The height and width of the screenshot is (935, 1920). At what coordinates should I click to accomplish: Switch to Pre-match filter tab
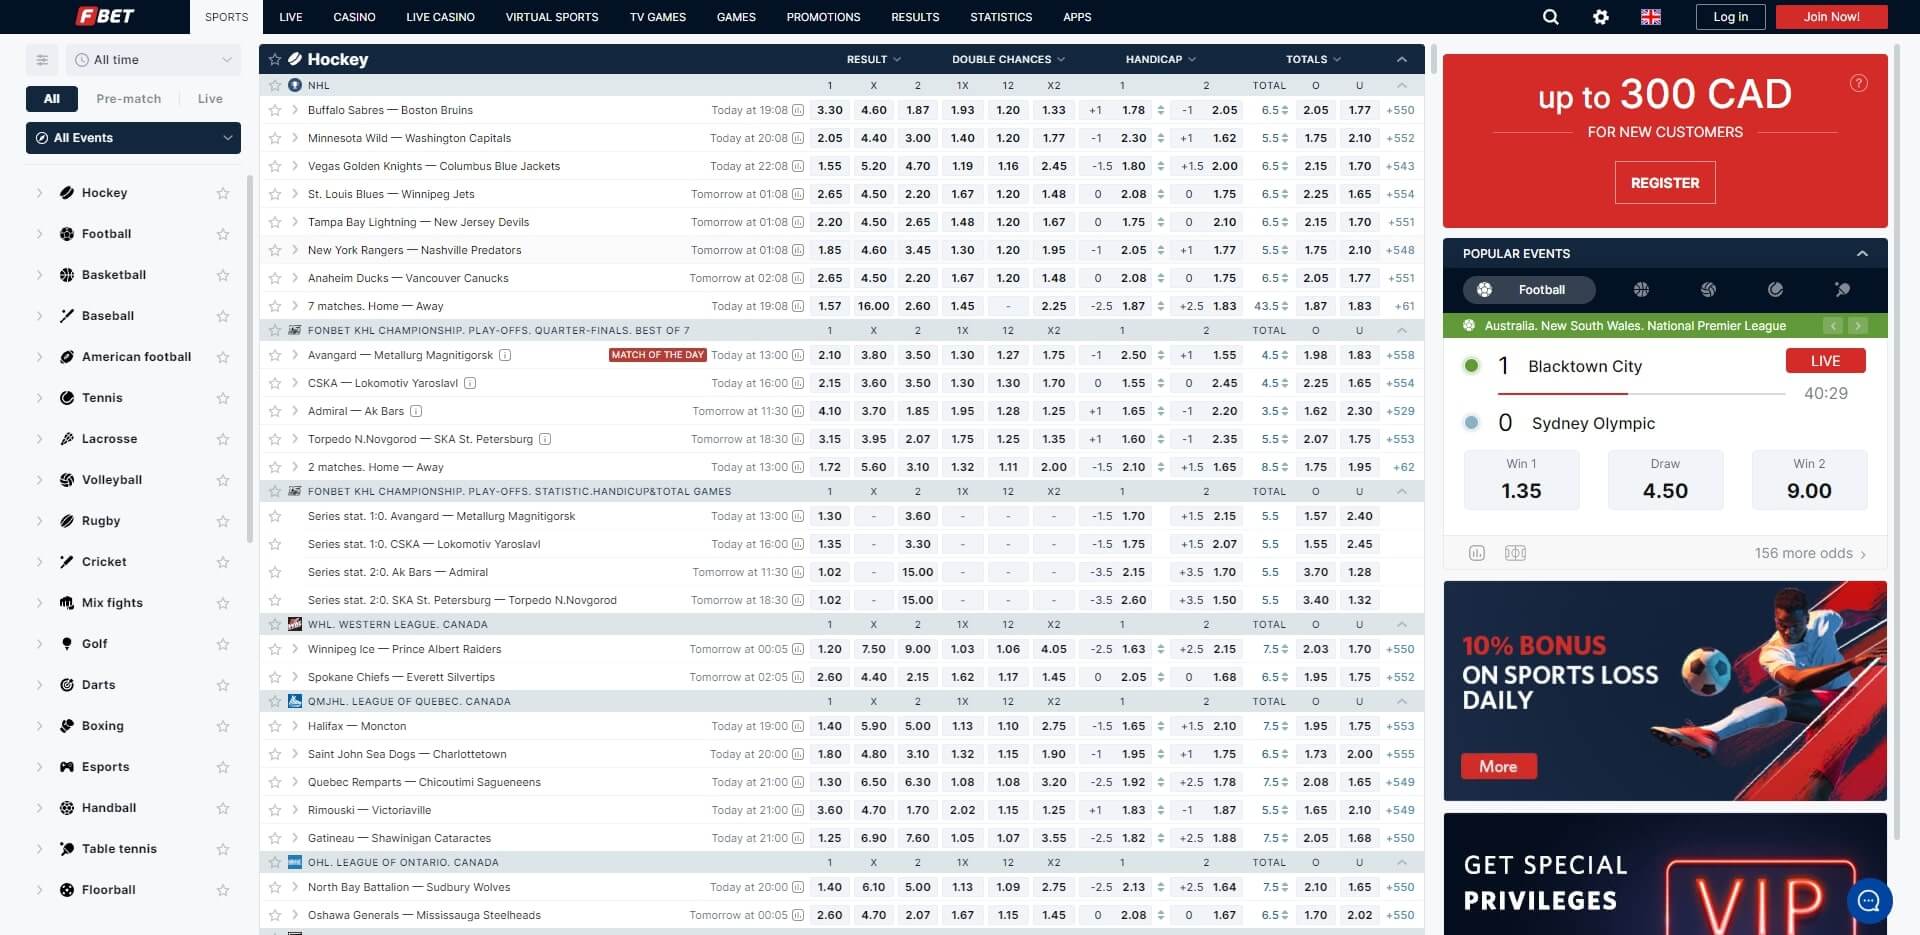(129, 99)
